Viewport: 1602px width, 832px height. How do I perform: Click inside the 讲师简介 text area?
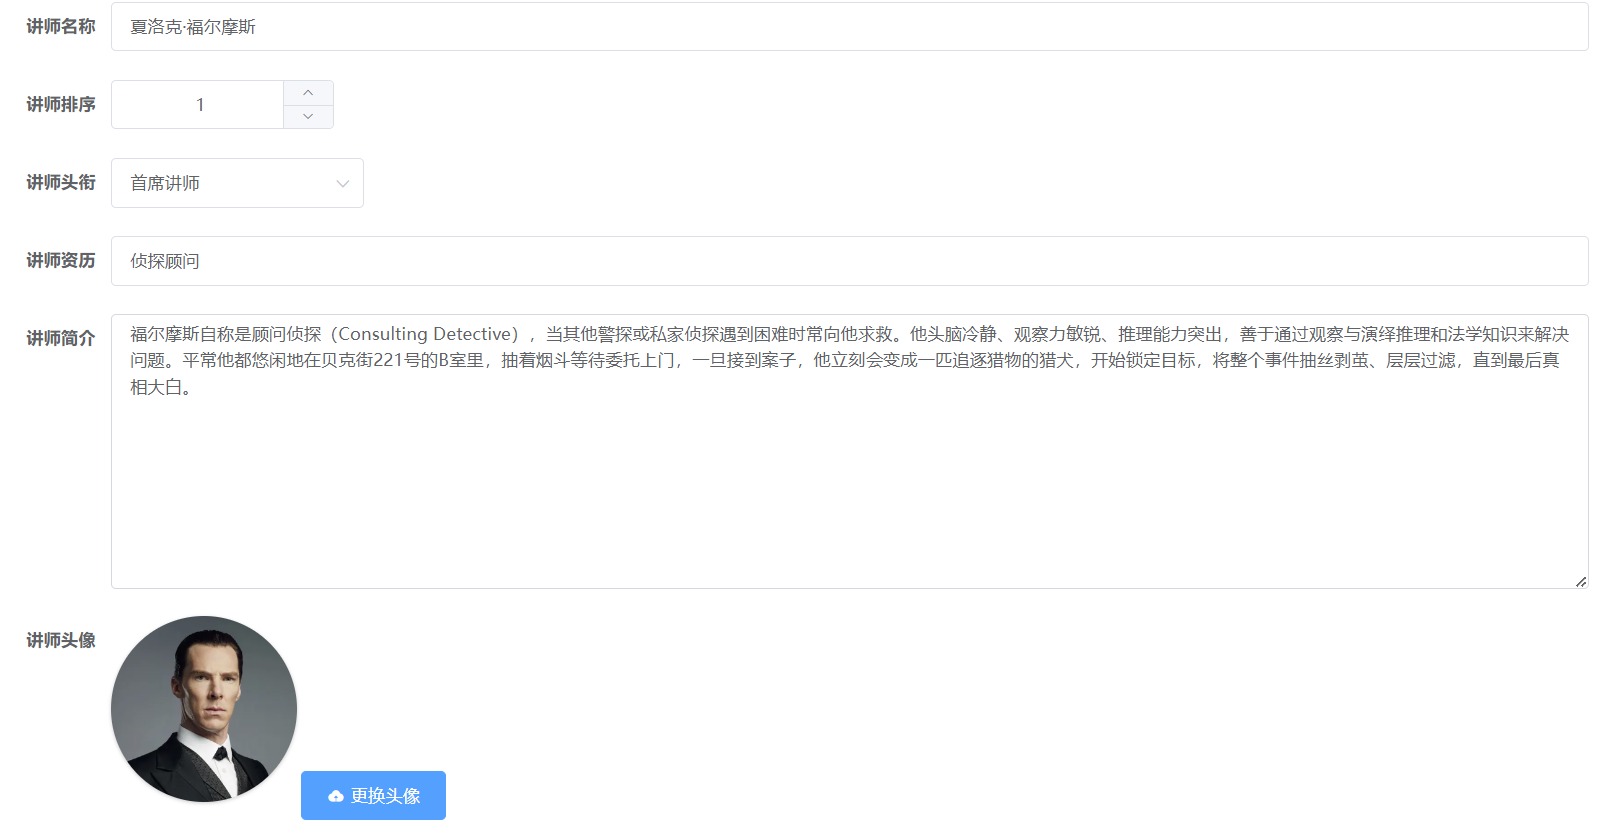pyautogui.click(x=848, y=480)
